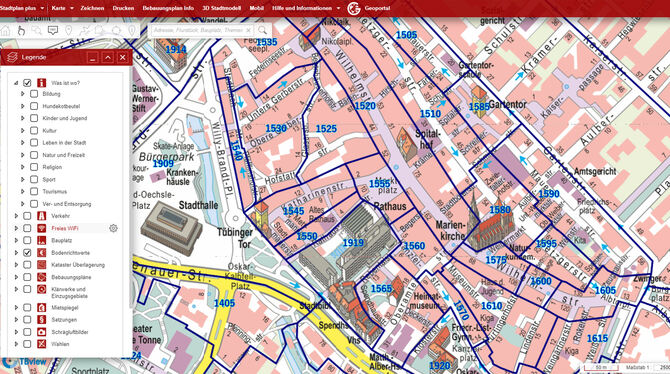The width and height of the screenshot is (670, 374).
Task: Clear the address search field with X
Action: point(248,30)
